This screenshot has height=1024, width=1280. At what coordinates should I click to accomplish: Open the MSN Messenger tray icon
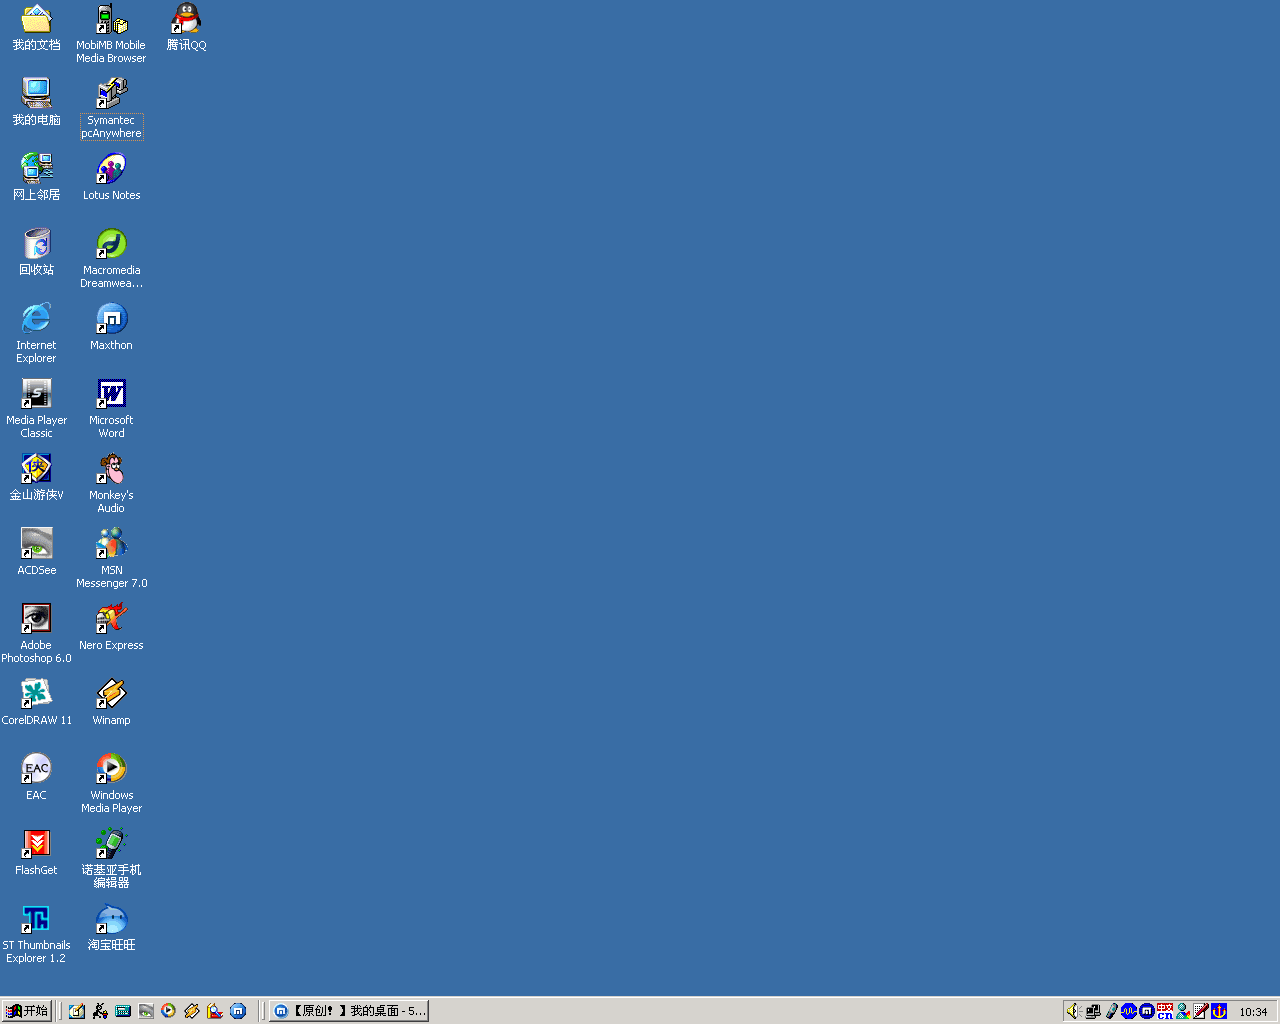[x=1183, y=1011]
